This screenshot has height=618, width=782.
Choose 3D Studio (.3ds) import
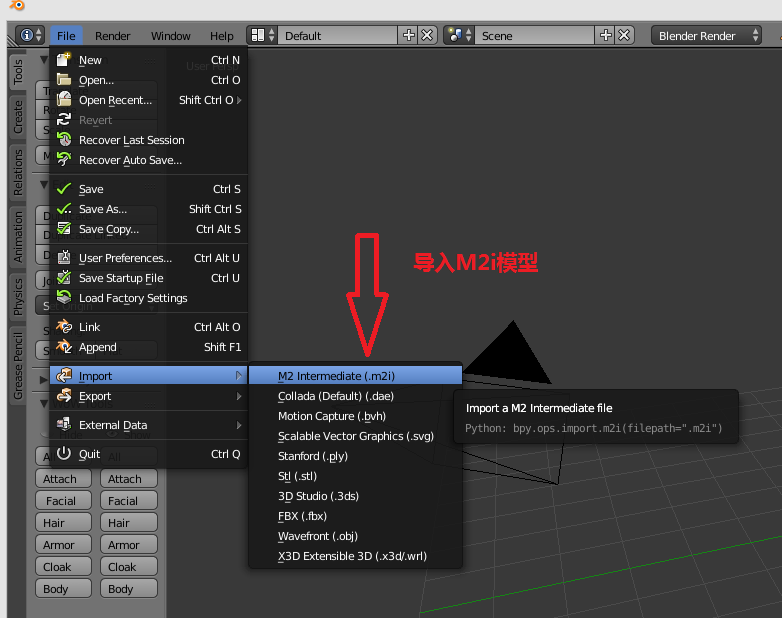(x=356, y=496)
